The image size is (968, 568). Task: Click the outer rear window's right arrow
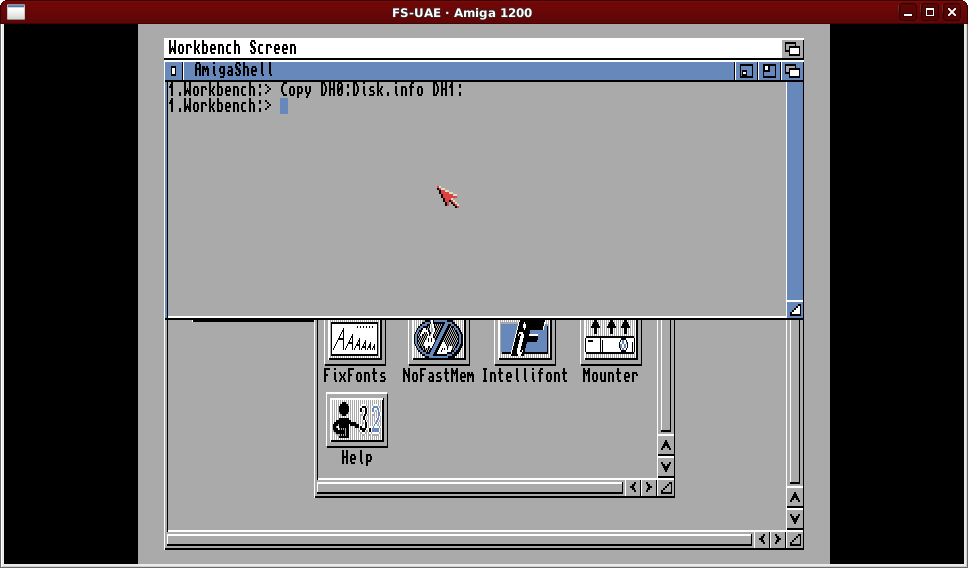(778, 540)
